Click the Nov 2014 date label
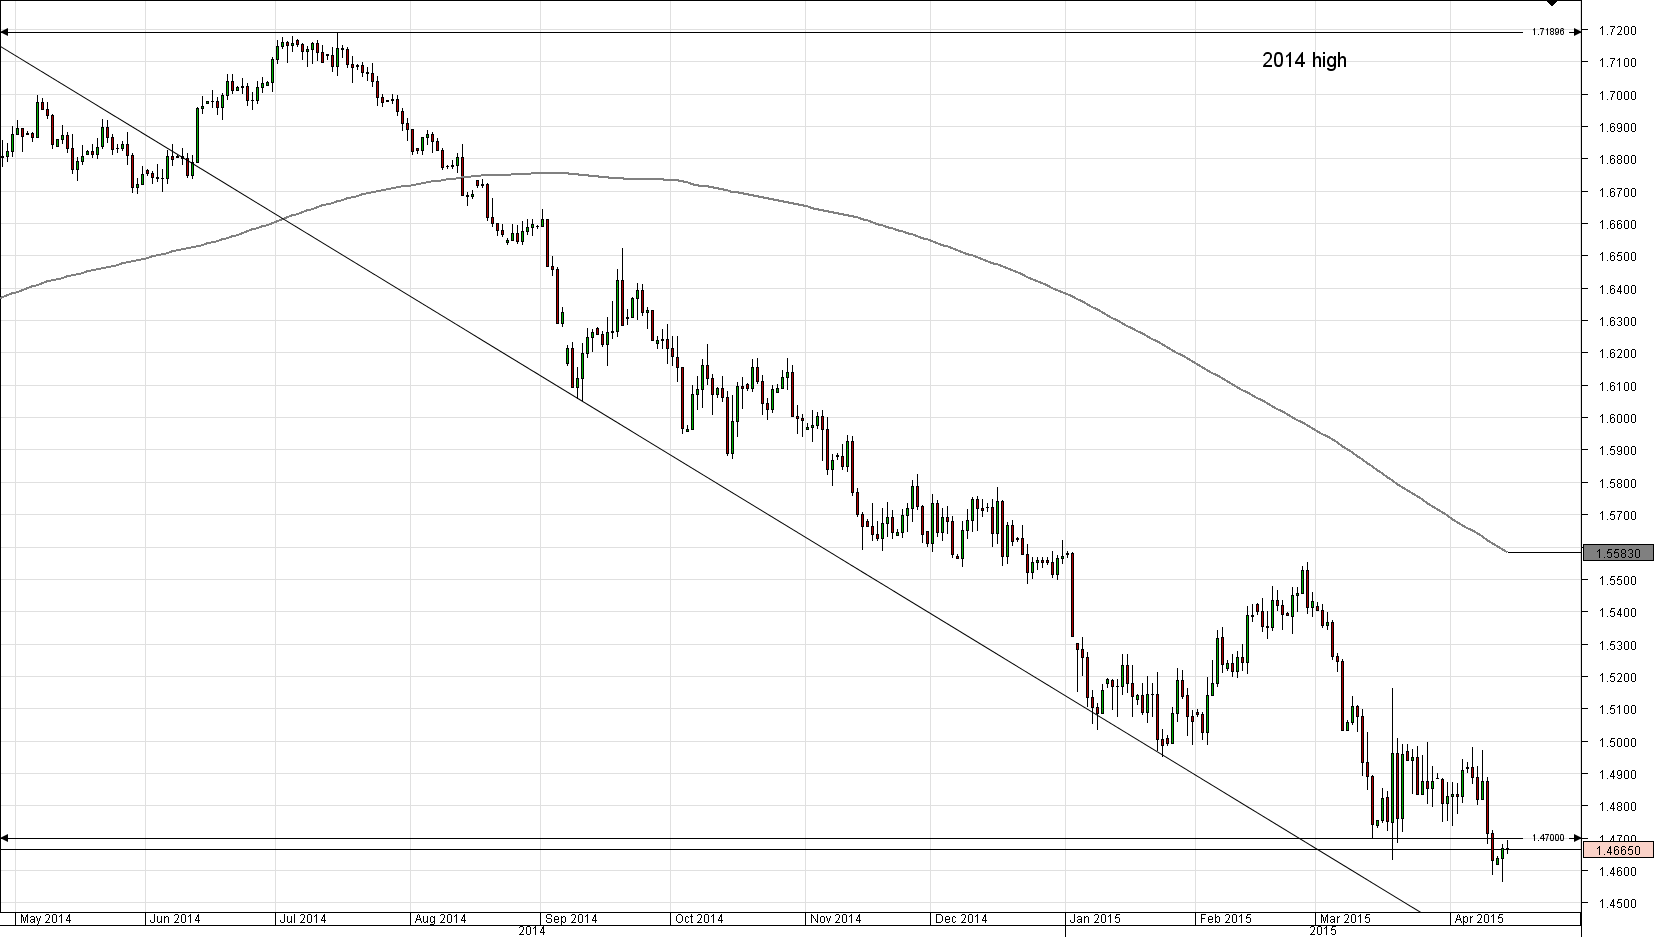The height and width of the screenshot is (937, 1655). 835,918
